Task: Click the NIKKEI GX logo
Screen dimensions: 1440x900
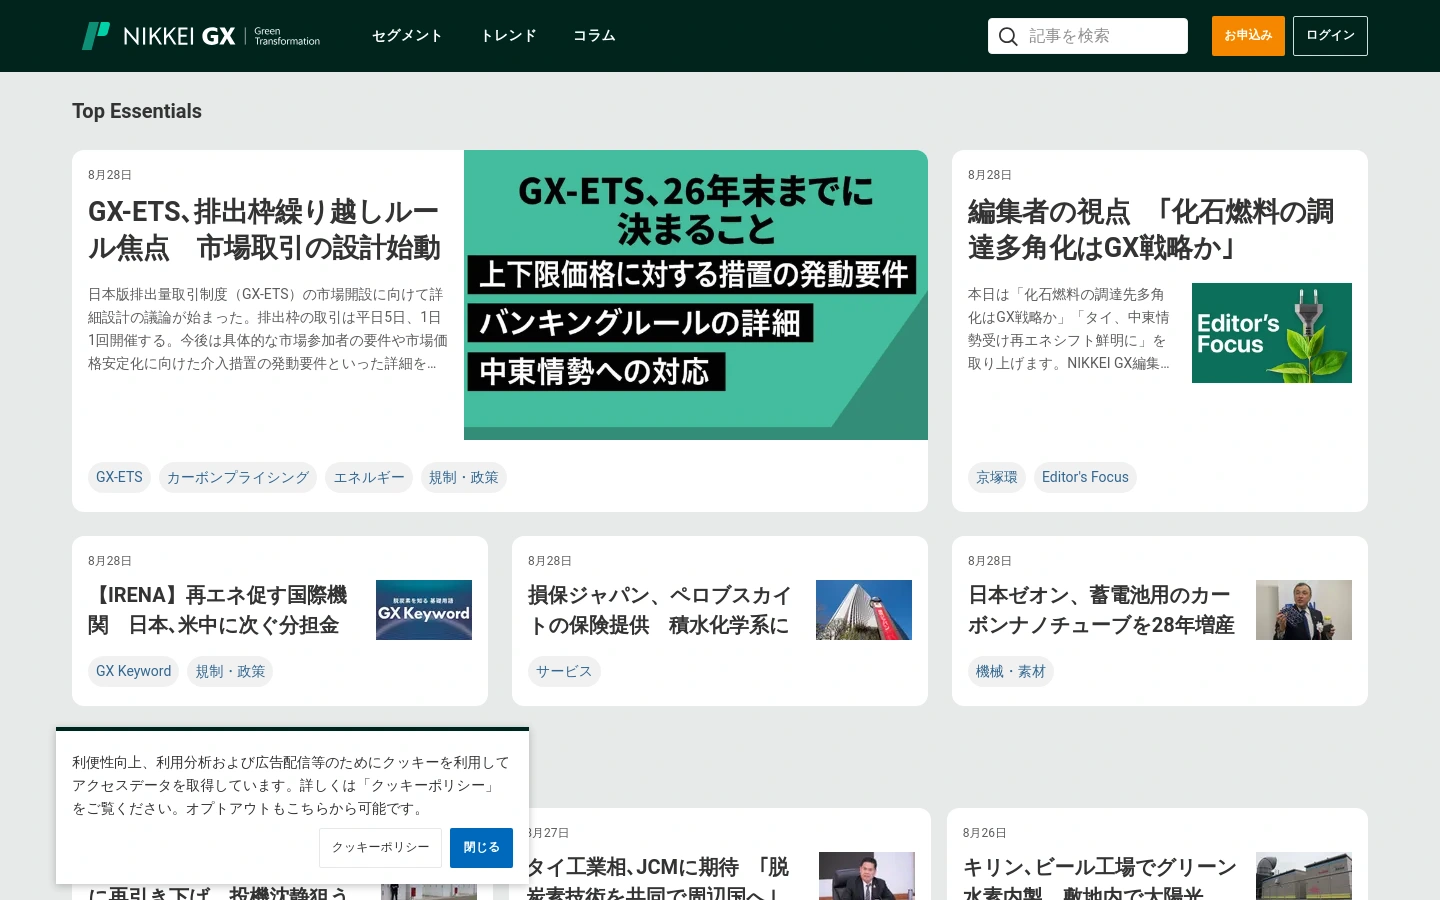Action: point(201,36)
